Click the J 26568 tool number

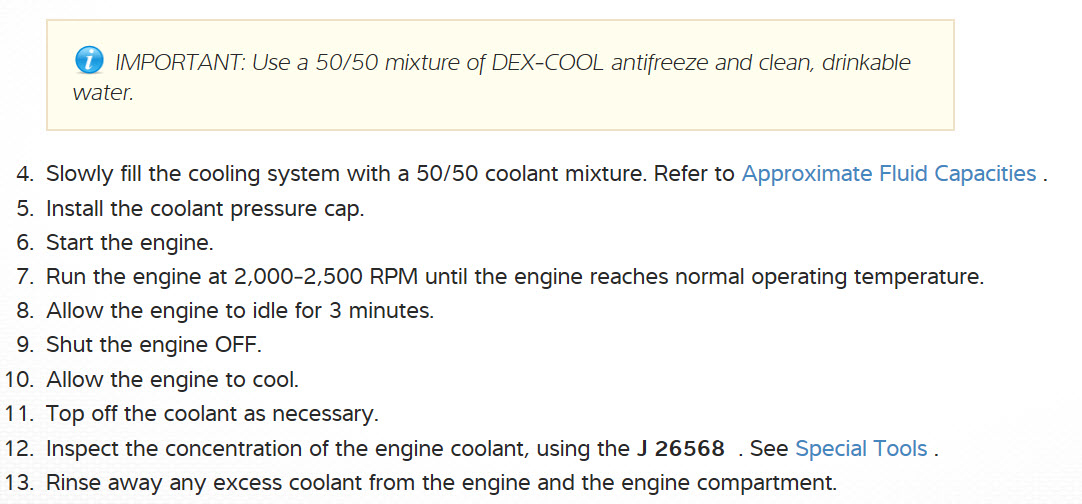[x=681, y=449]
